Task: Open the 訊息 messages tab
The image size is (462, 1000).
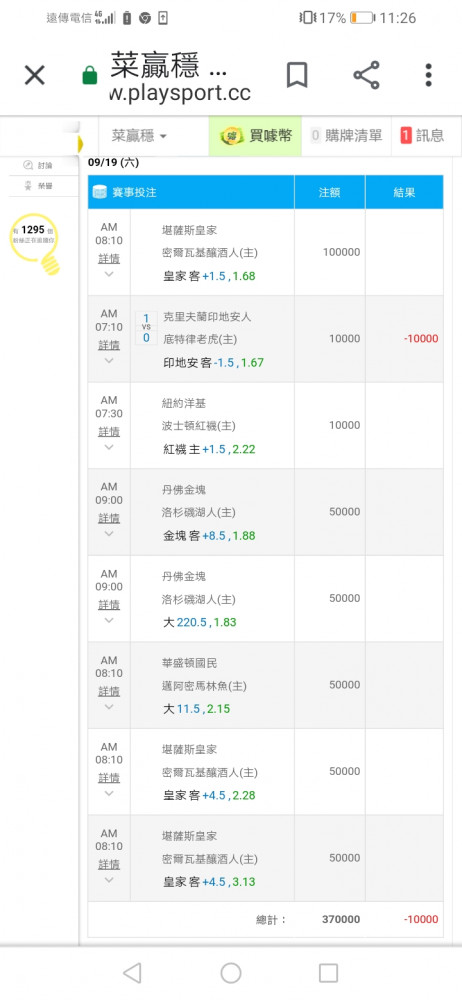Action: (x=422, y=136)
